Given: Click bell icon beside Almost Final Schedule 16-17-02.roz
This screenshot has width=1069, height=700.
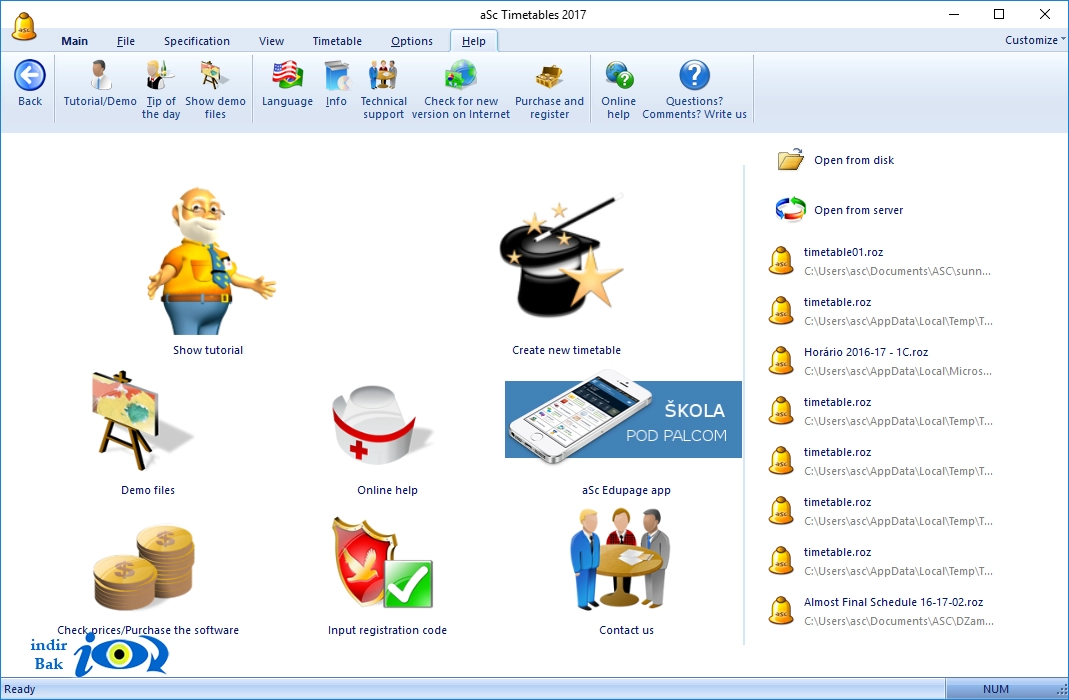Looking at the screenshot, I should (x=781, y=611).
